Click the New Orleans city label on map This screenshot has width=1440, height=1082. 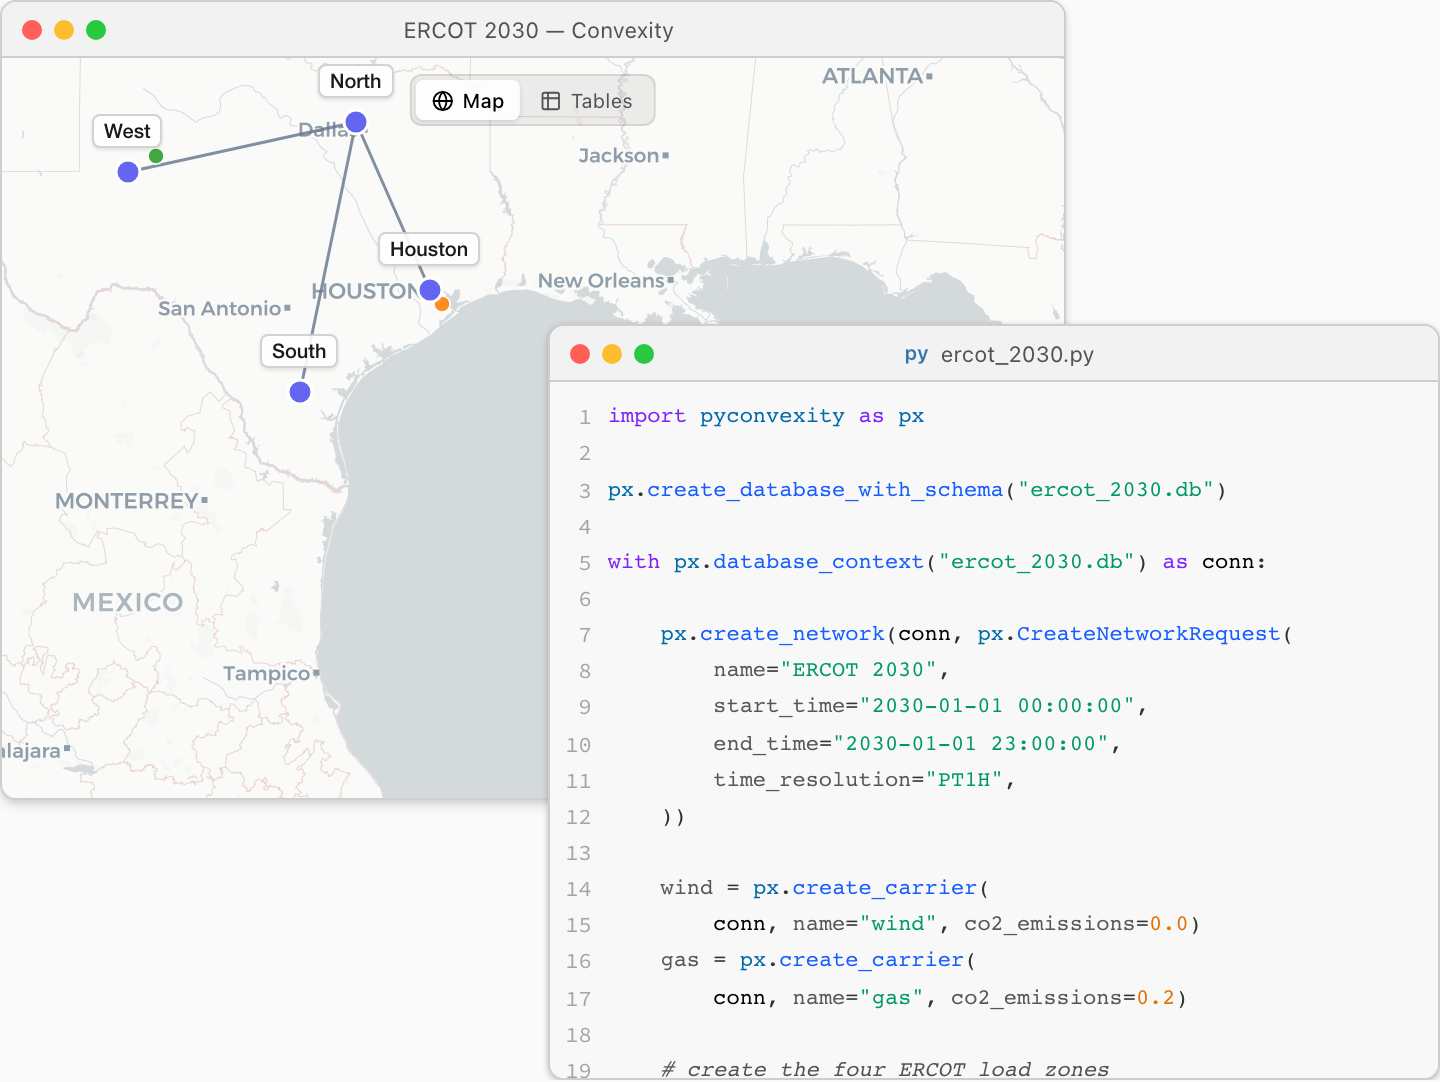click(601, 281)
